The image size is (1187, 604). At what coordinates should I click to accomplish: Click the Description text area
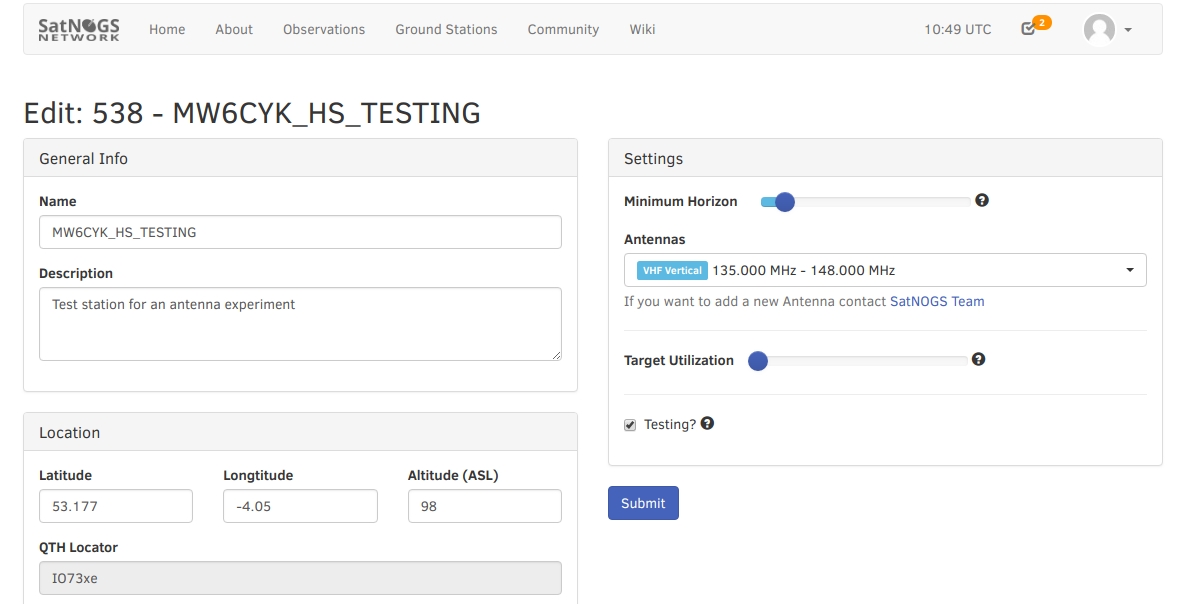tap(300, 323)
